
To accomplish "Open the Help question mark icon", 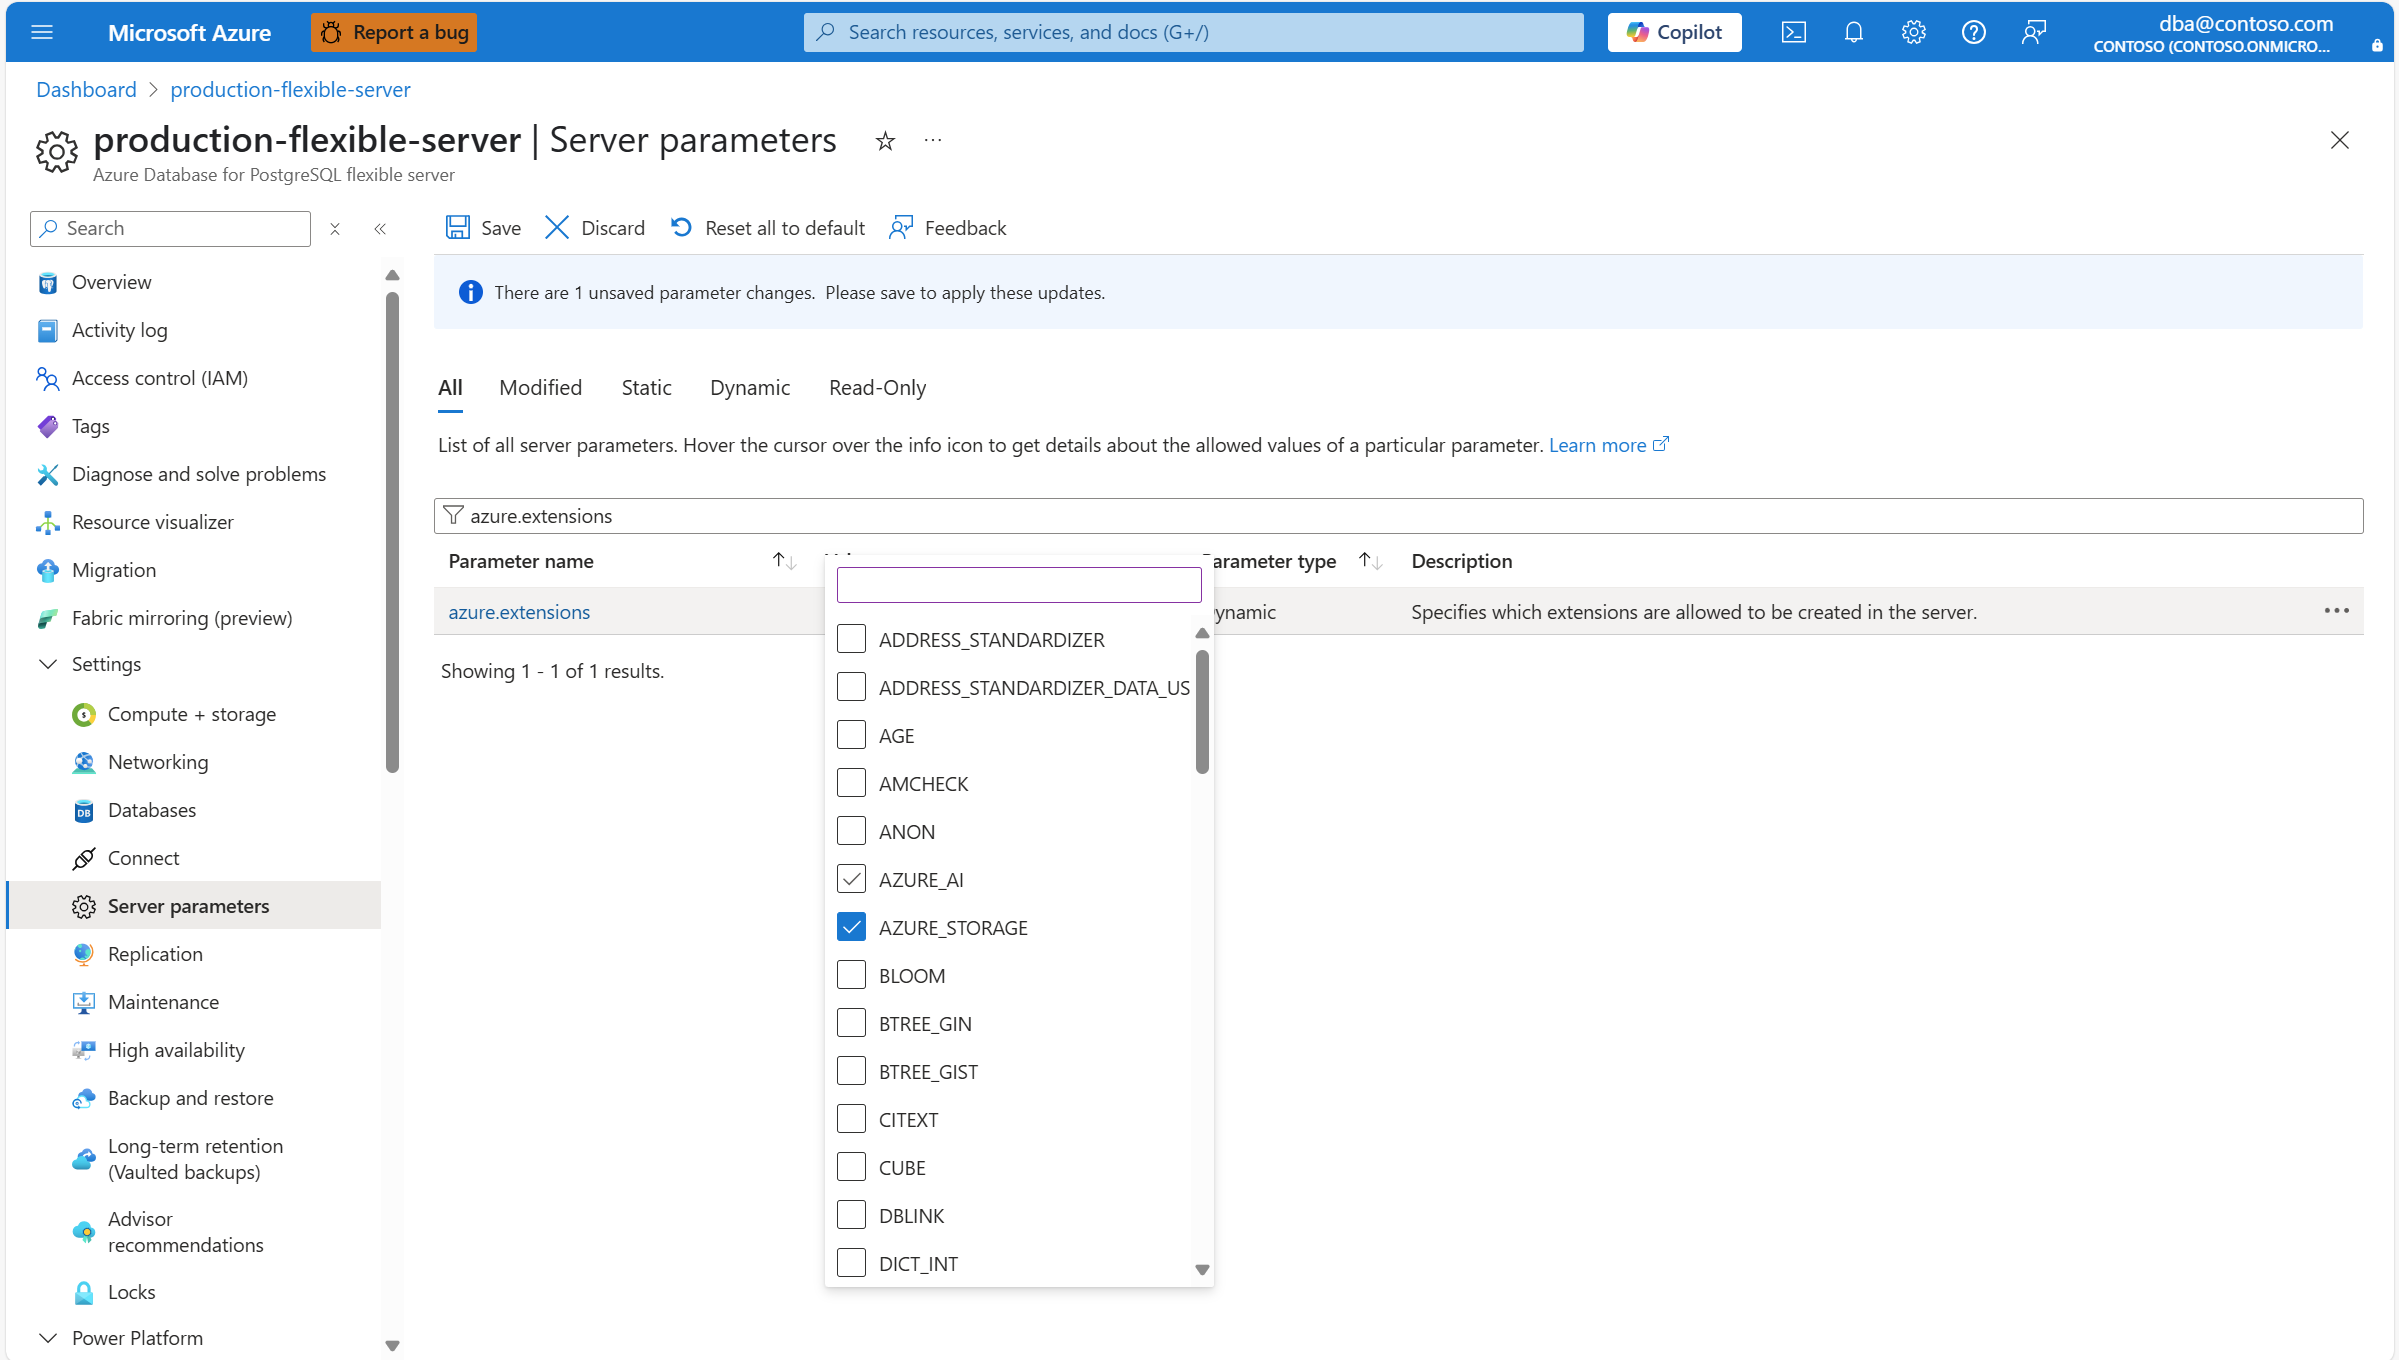I will [1974, 32].
